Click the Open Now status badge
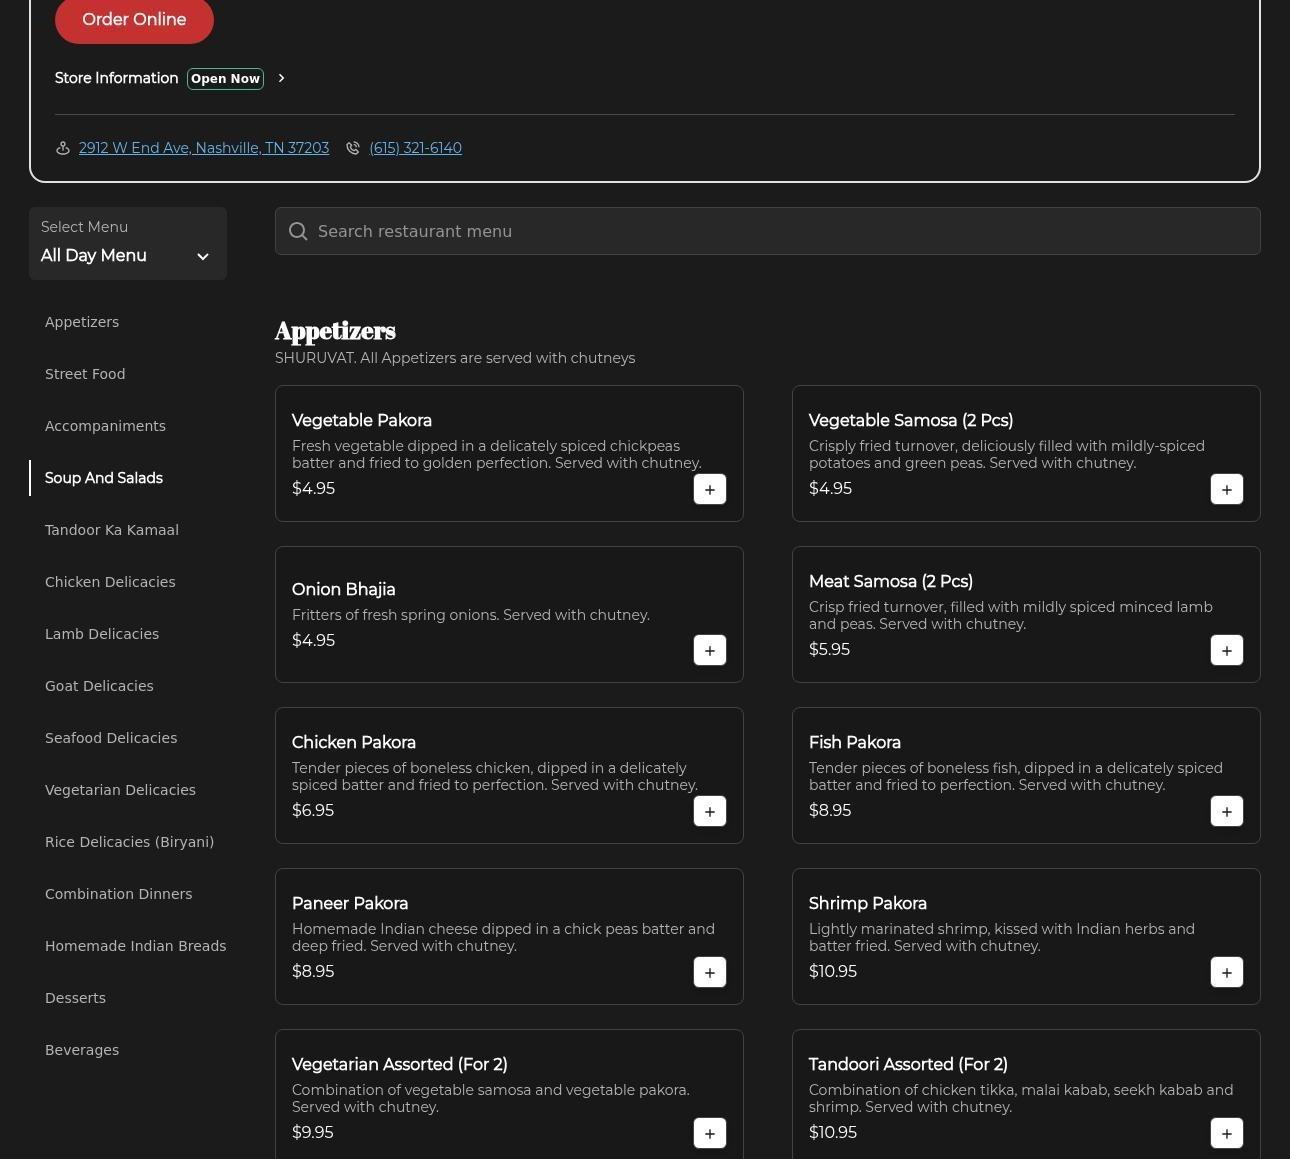The width and height of the screenshot is (1290, 1159). tap(225, 79)
